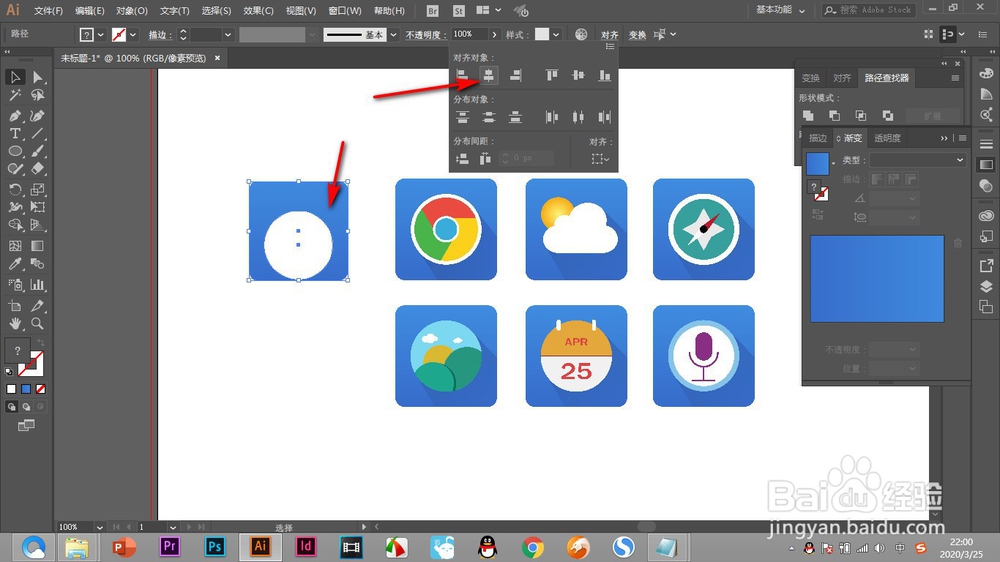The width and height of the screenshot is (1000, 562).
Task: Select the Selection (black arrow) tool
Action: pyautogui.click(x=15, y=77)
